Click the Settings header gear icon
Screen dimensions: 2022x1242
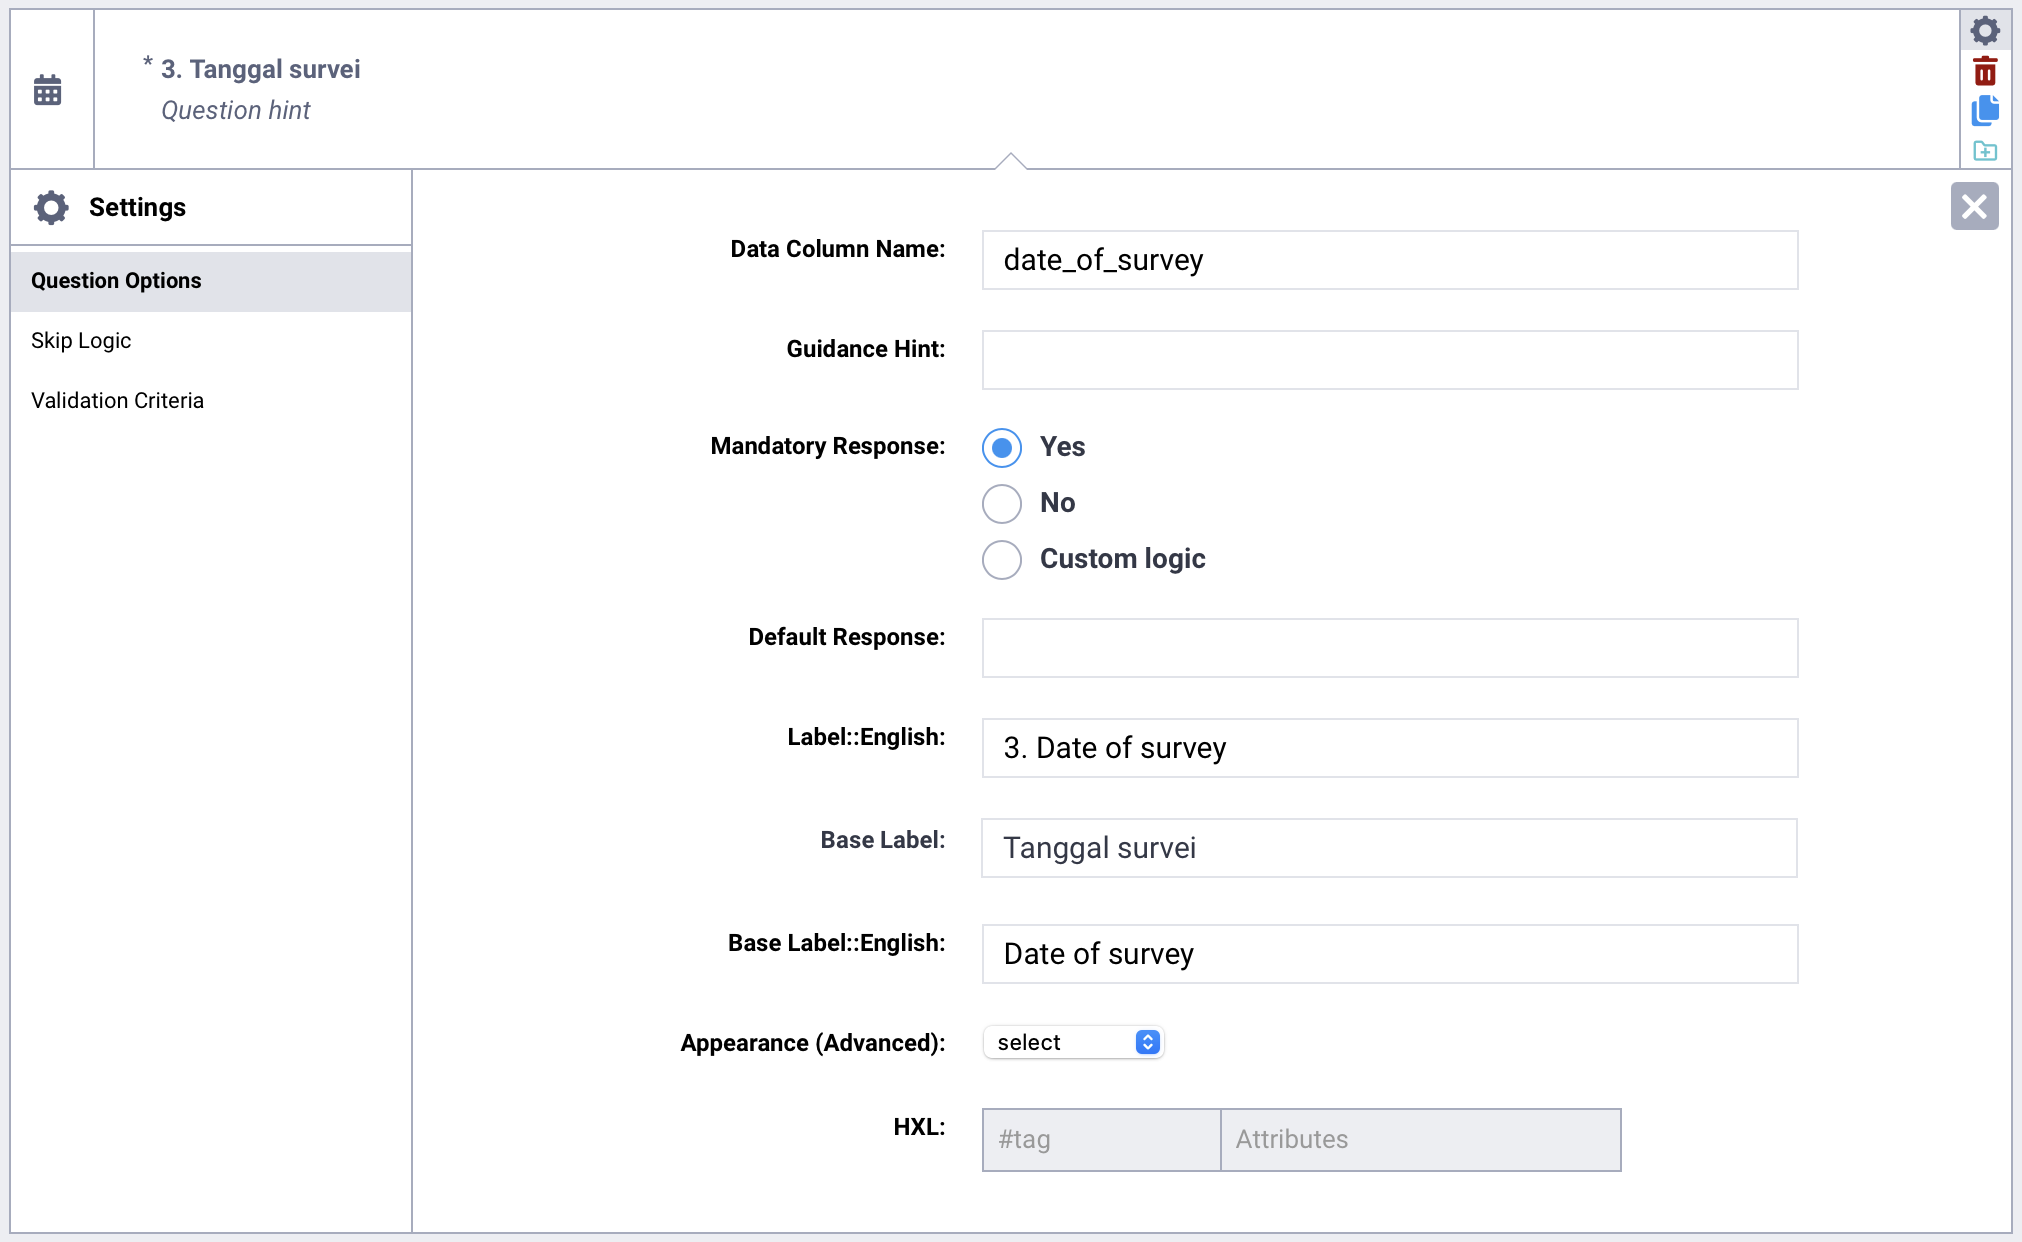coord(51,207)
